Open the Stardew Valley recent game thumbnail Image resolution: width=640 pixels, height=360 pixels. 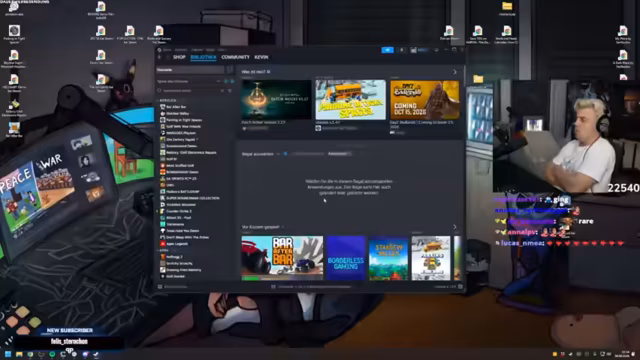pyautogui.click(x=388, y=258)
